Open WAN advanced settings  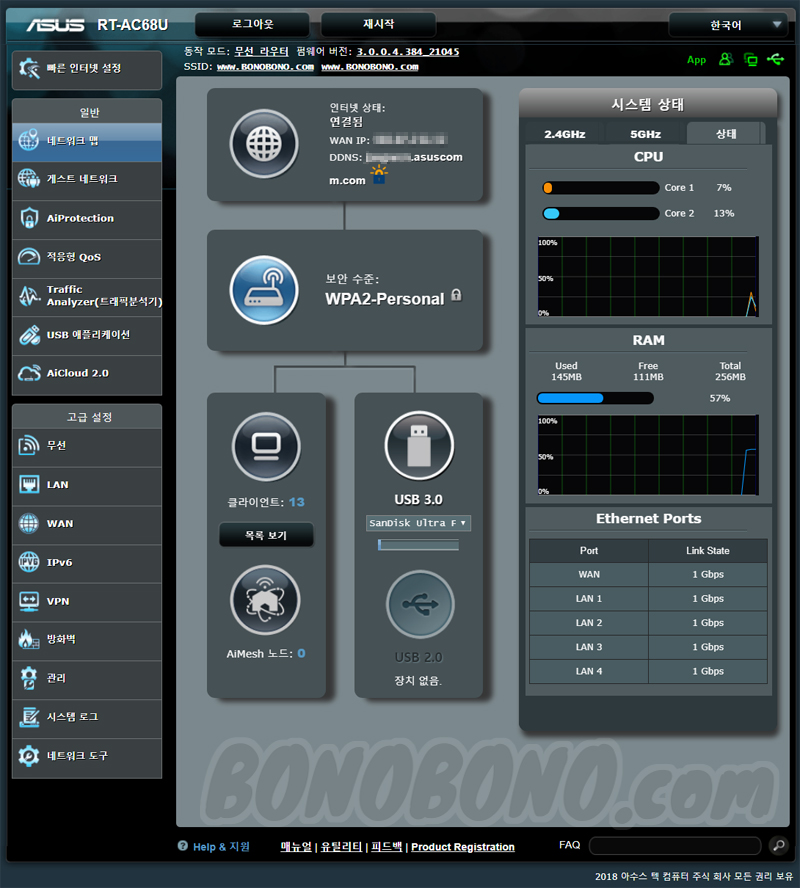point(87,524)
